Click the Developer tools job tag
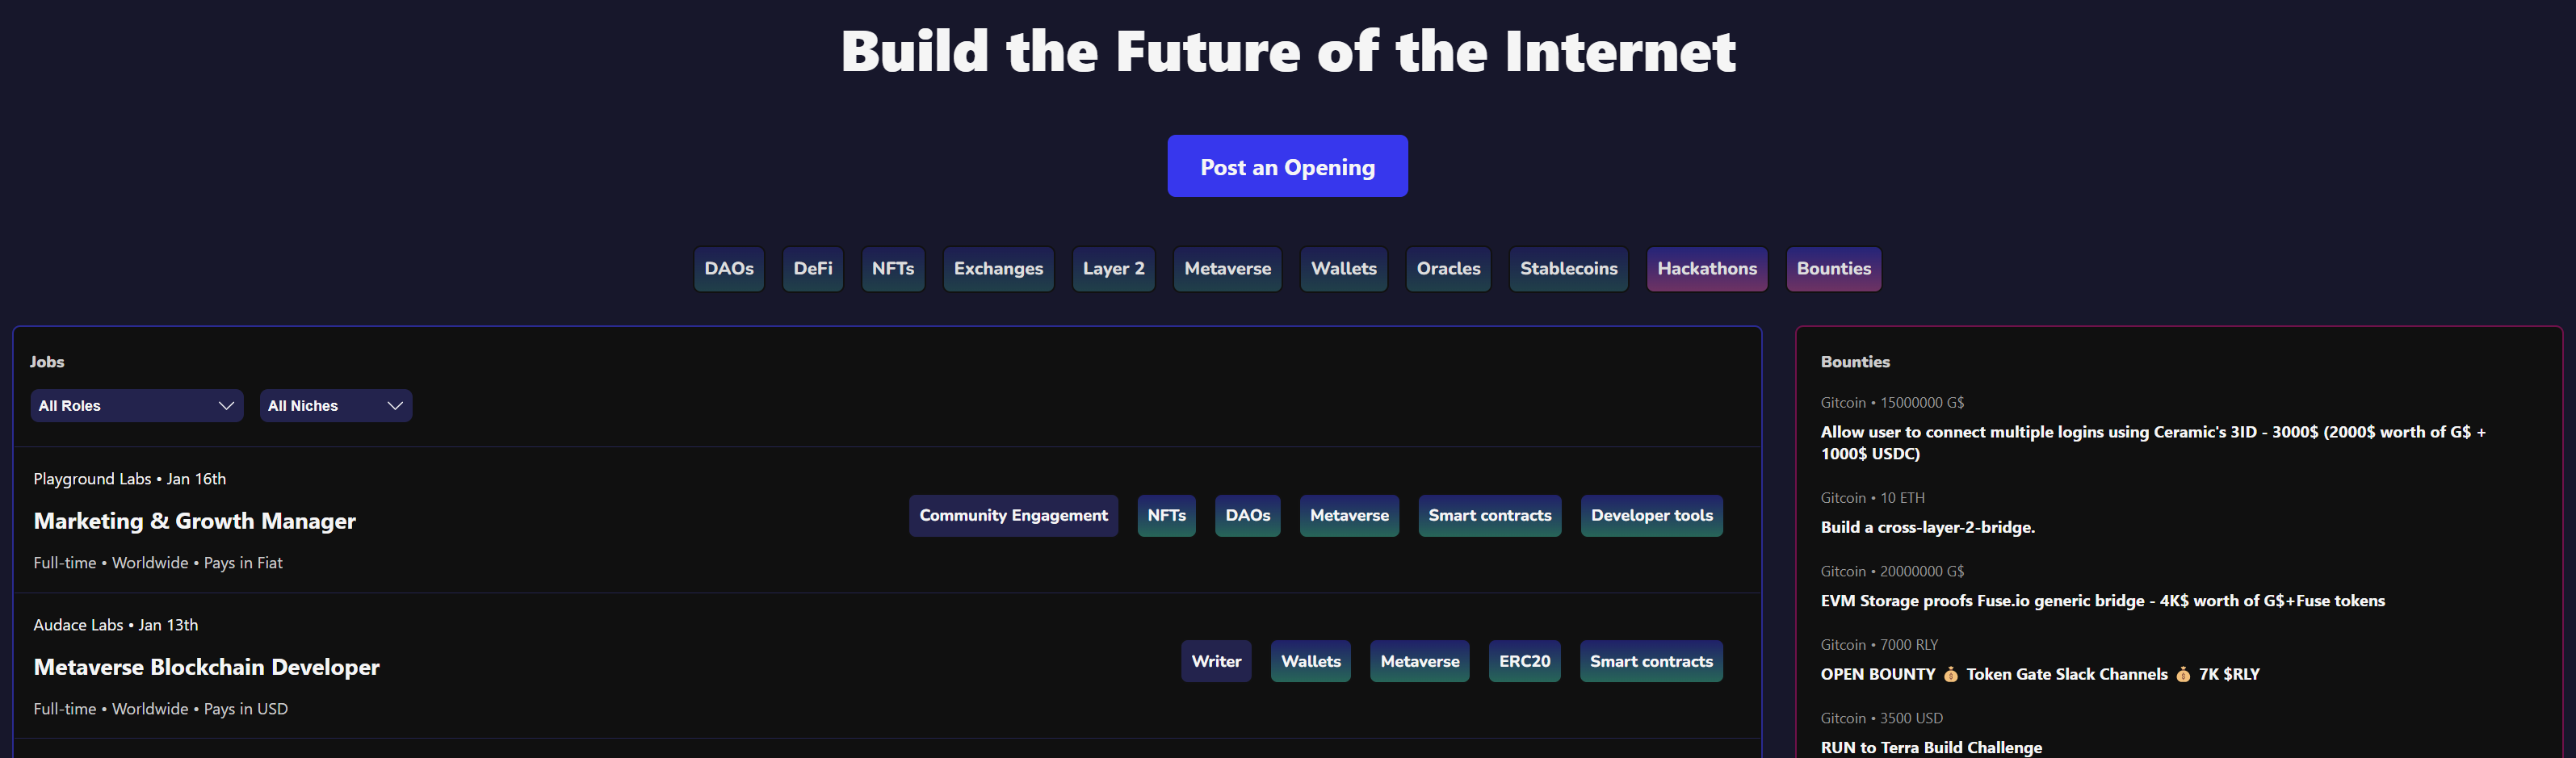 pyautogui.click(x=1651, y=516)
